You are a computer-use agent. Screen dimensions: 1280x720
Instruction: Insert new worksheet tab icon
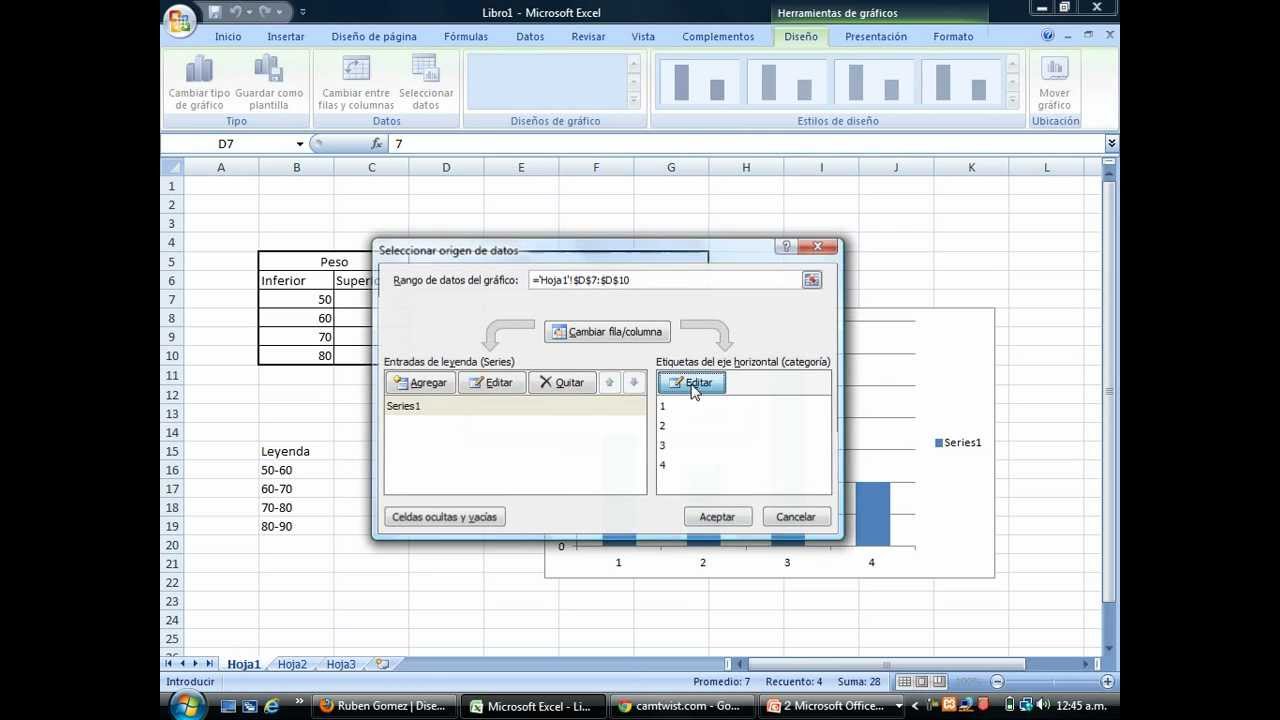382,664
